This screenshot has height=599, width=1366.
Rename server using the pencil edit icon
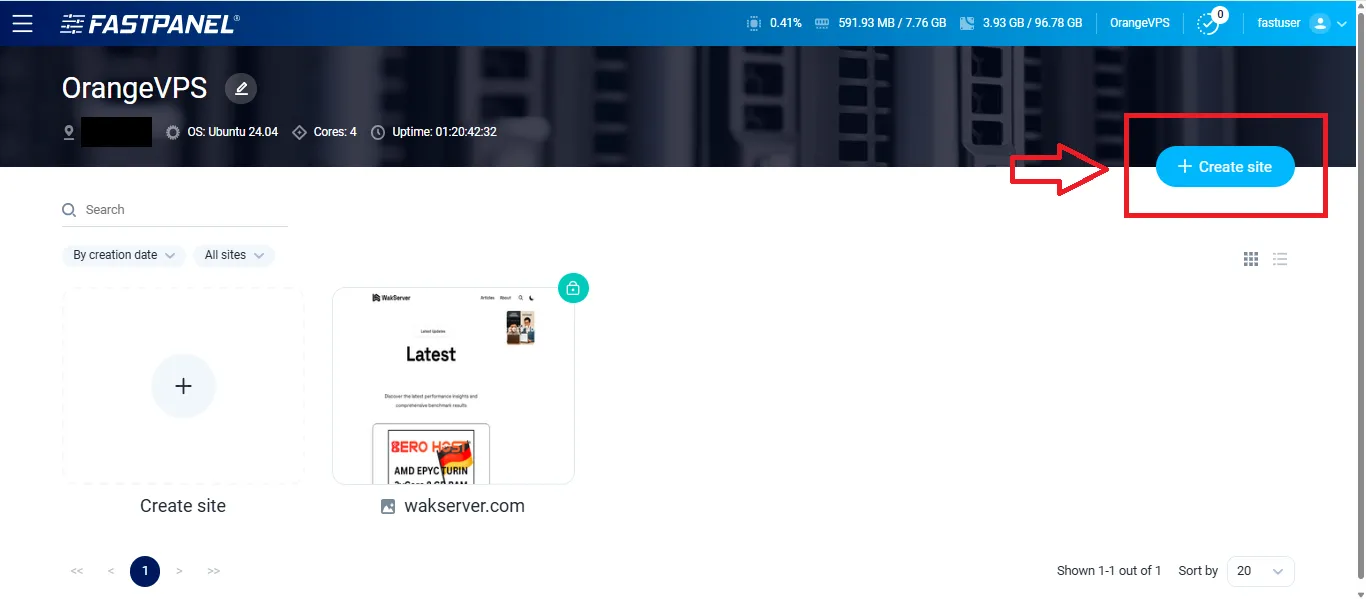[240, 88]
